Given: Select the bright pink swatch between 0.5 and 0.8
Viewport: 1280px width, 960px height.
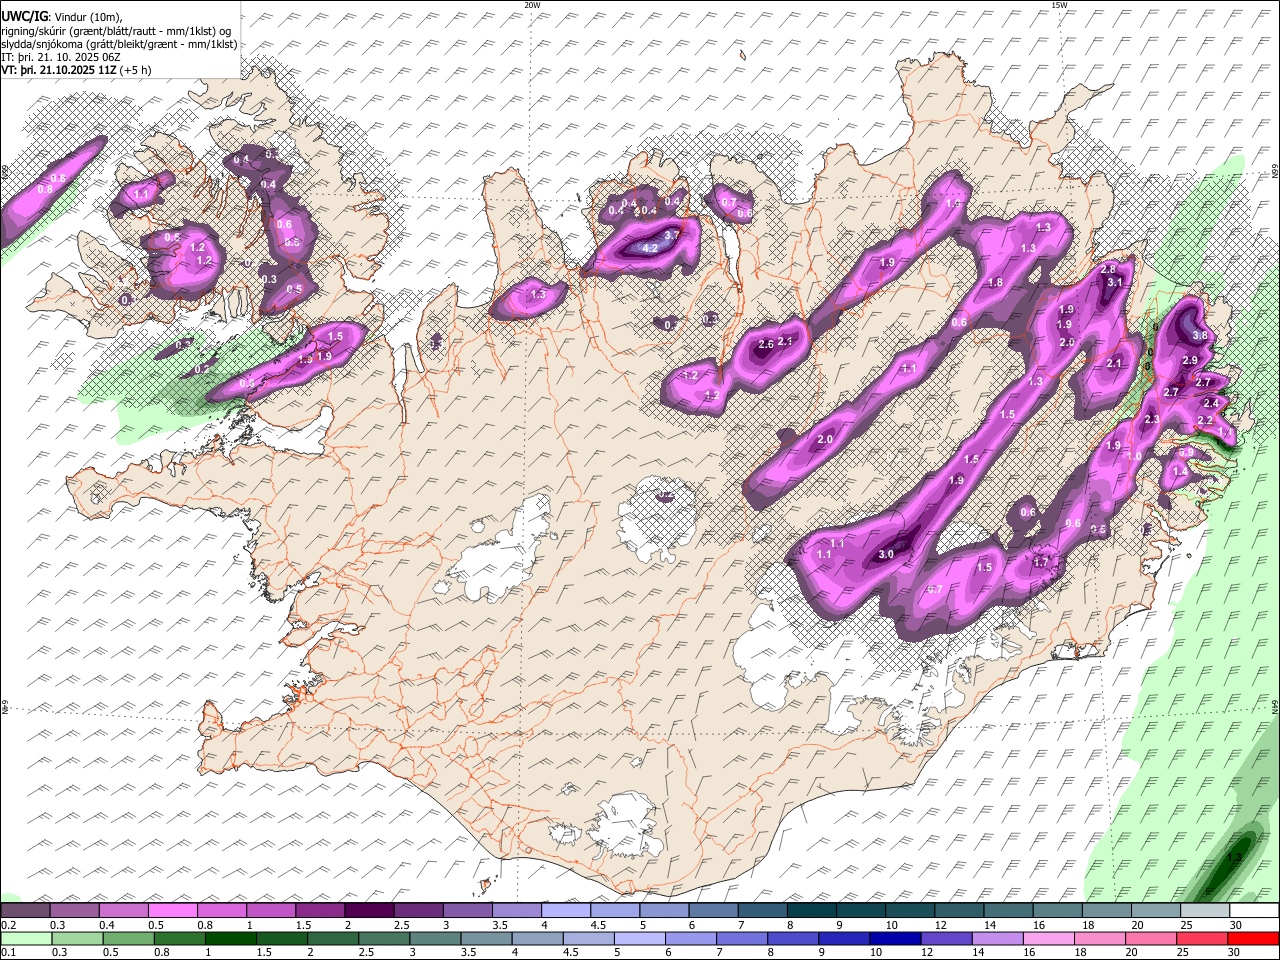Looking at the screenshot, I should (x=173, y=911).
